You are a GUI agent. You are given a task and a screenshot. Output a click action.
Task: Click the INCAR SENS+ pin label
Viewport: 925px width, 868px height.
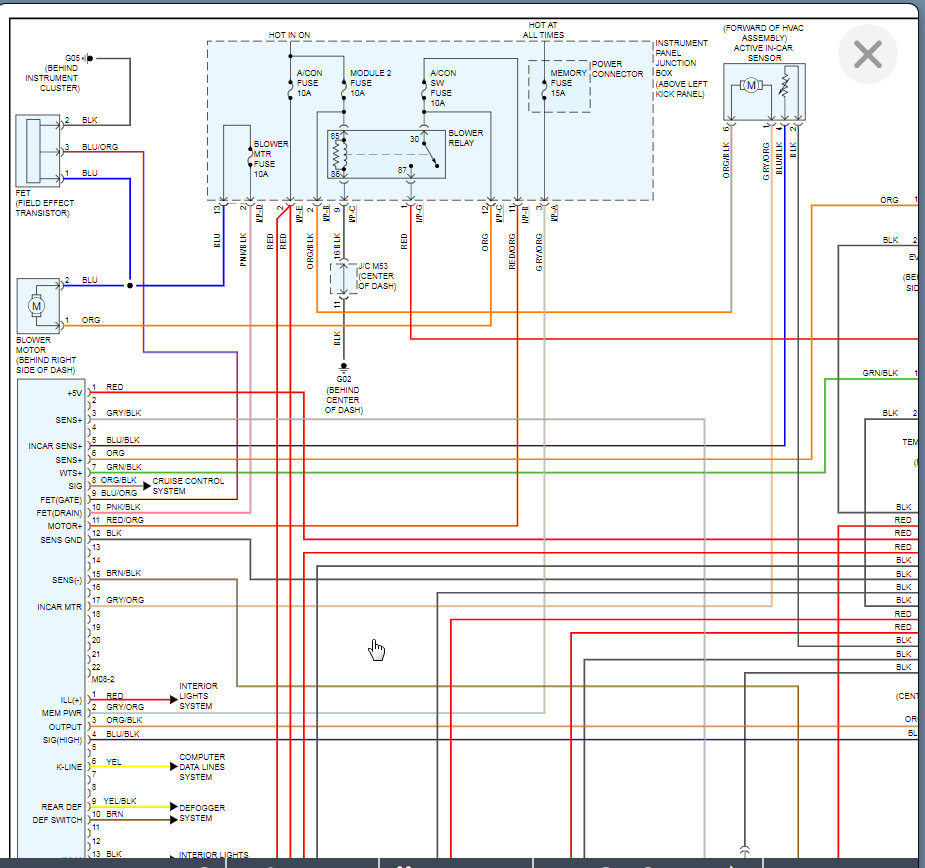pos(55,446)
